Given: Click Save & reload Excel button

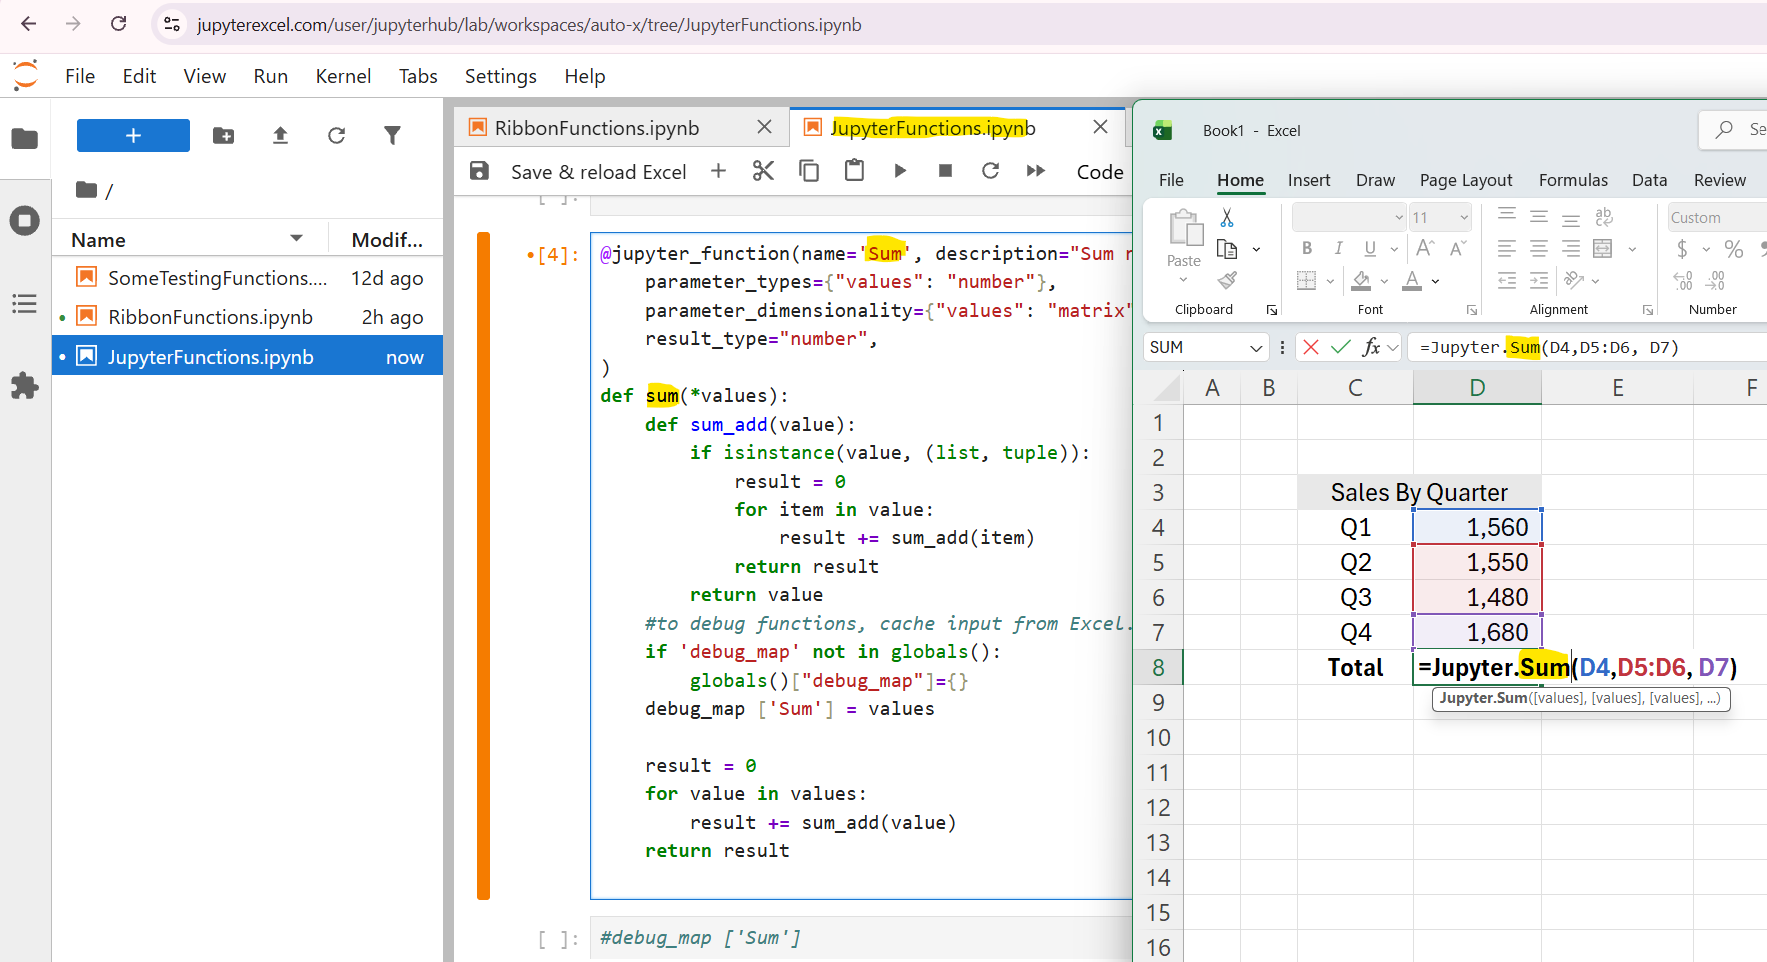Looking at the screenshot, I should [x=598, y=171].
